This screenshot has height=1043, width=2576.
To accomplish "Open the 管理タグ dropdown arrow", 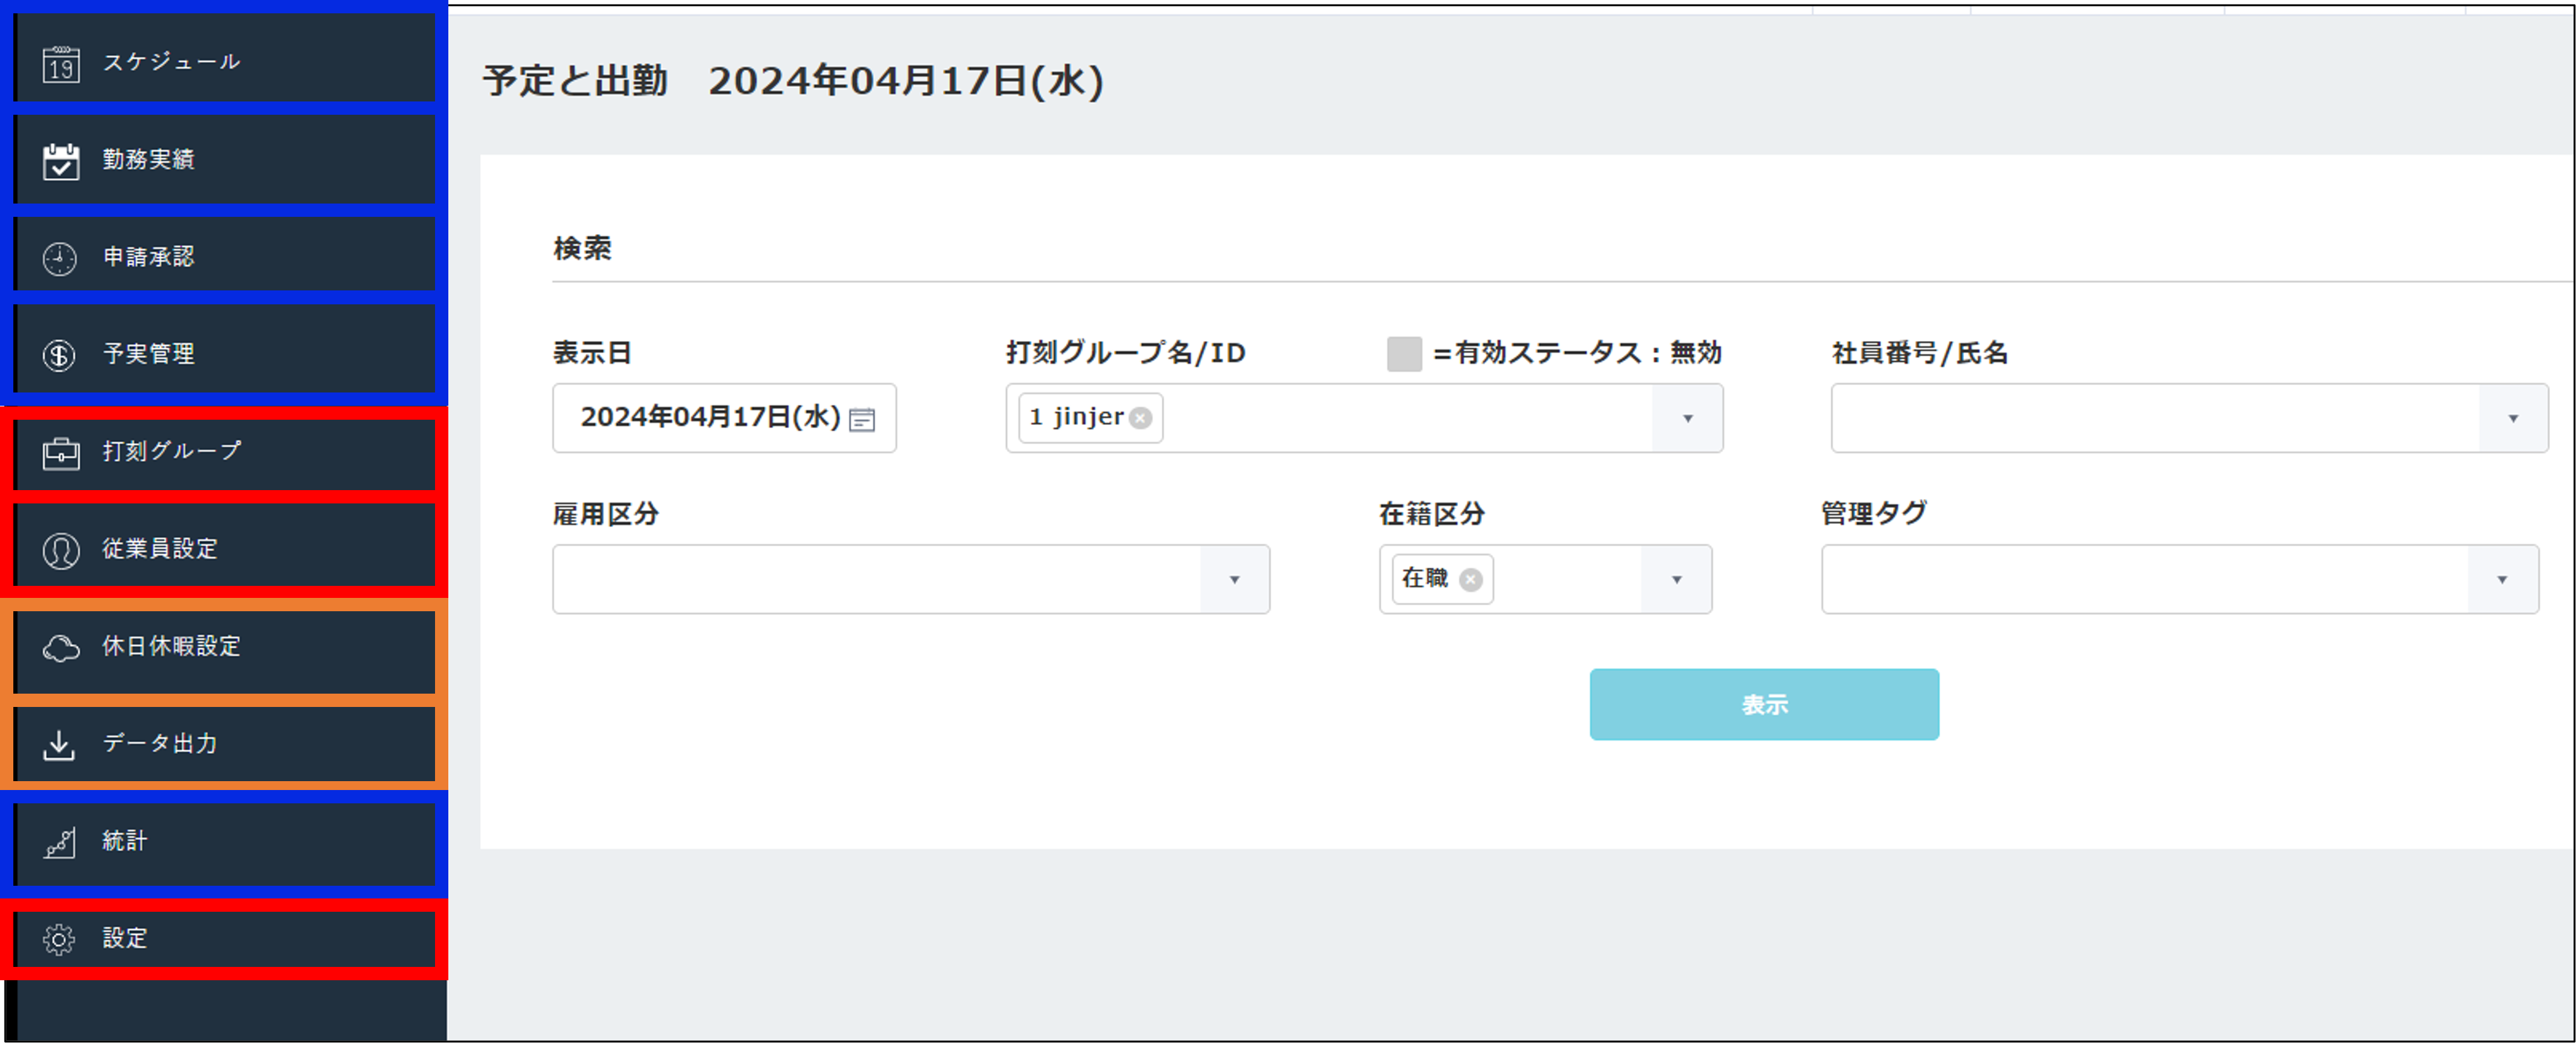I will [x=2501, y=580].
